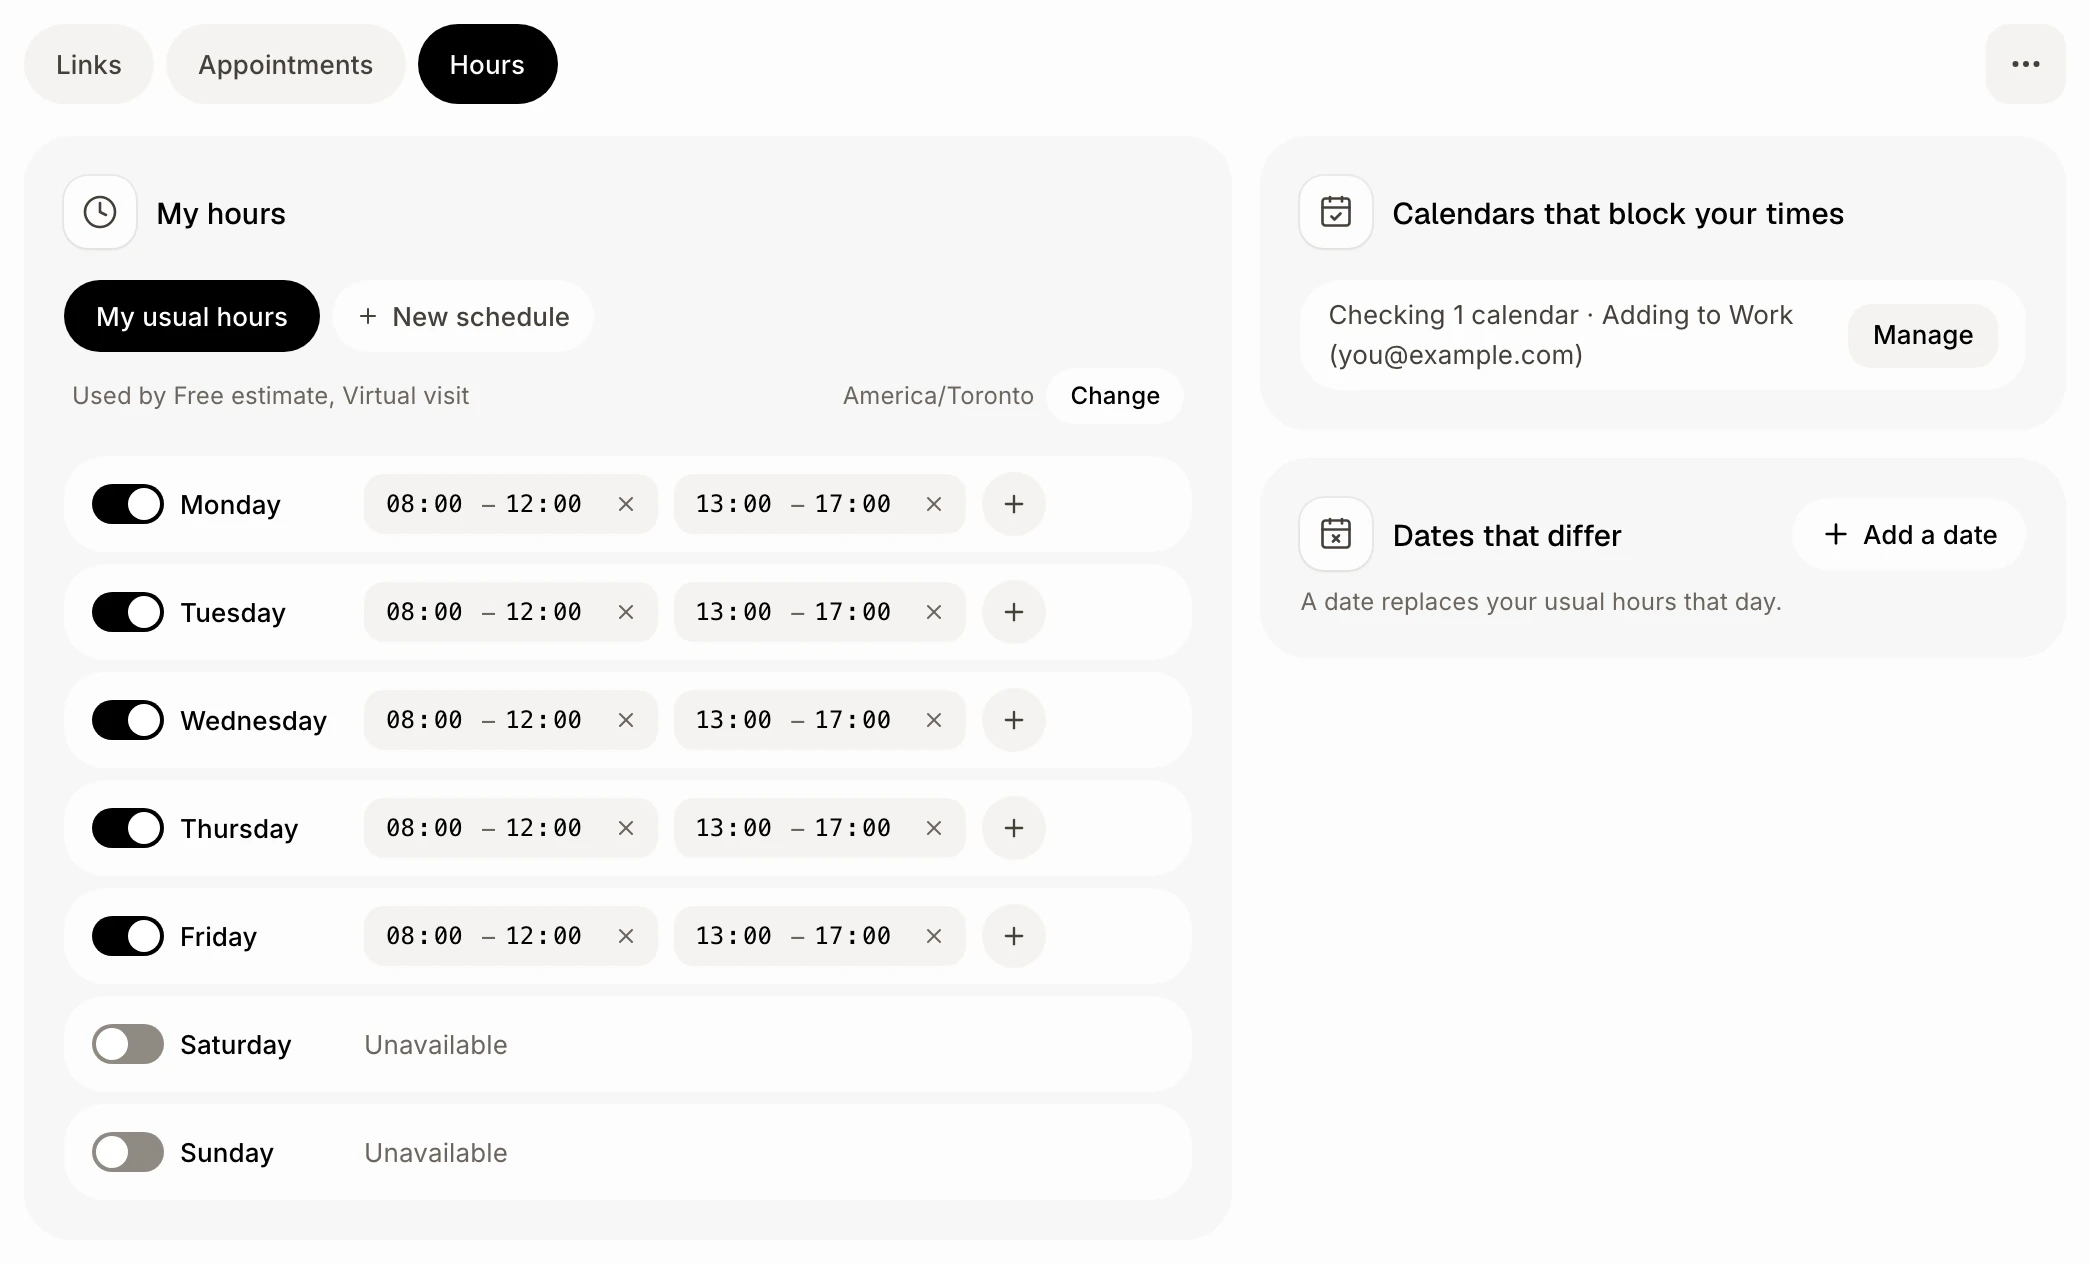Remove Friday's 13:00 – 17:00 time range
The image size is (2090, 1264).
coord(934,936)
